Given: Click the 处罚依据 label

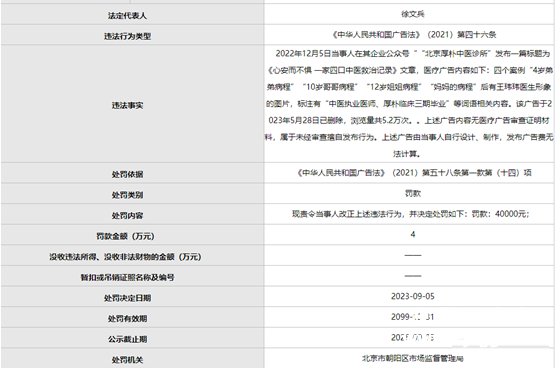Looking at the screenshot, I should (128, 174).
